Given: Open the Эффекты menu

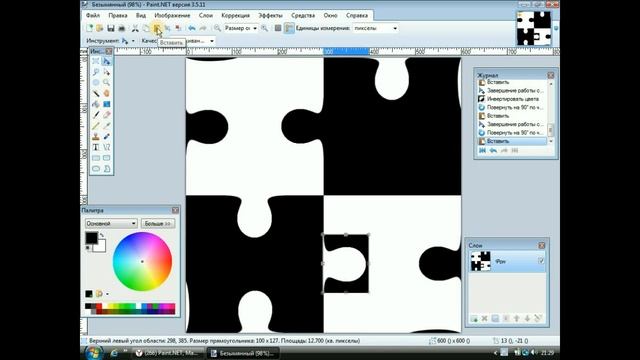Looking at the screenshot, I should 270,15.
